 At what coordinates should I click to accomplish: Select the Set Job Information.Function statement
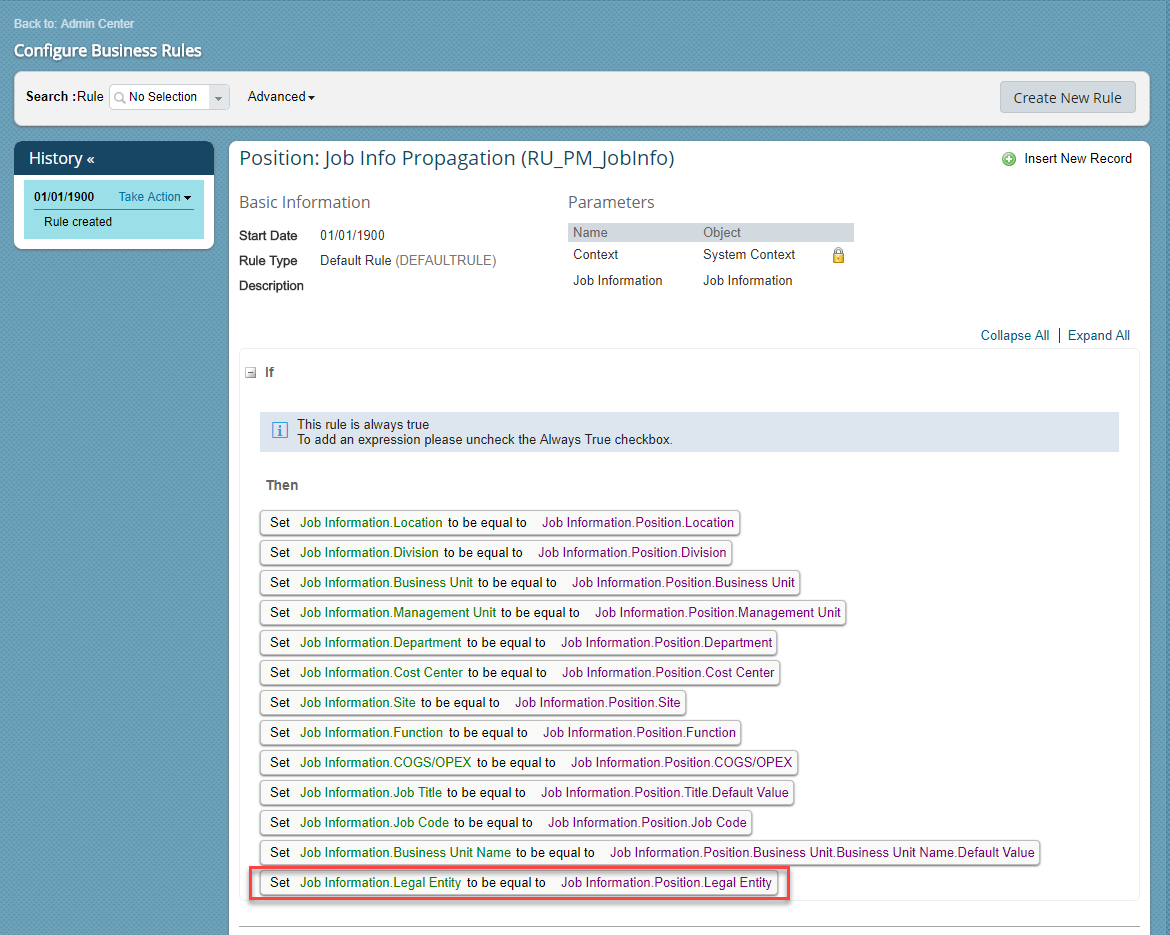(x=500, y=733)
